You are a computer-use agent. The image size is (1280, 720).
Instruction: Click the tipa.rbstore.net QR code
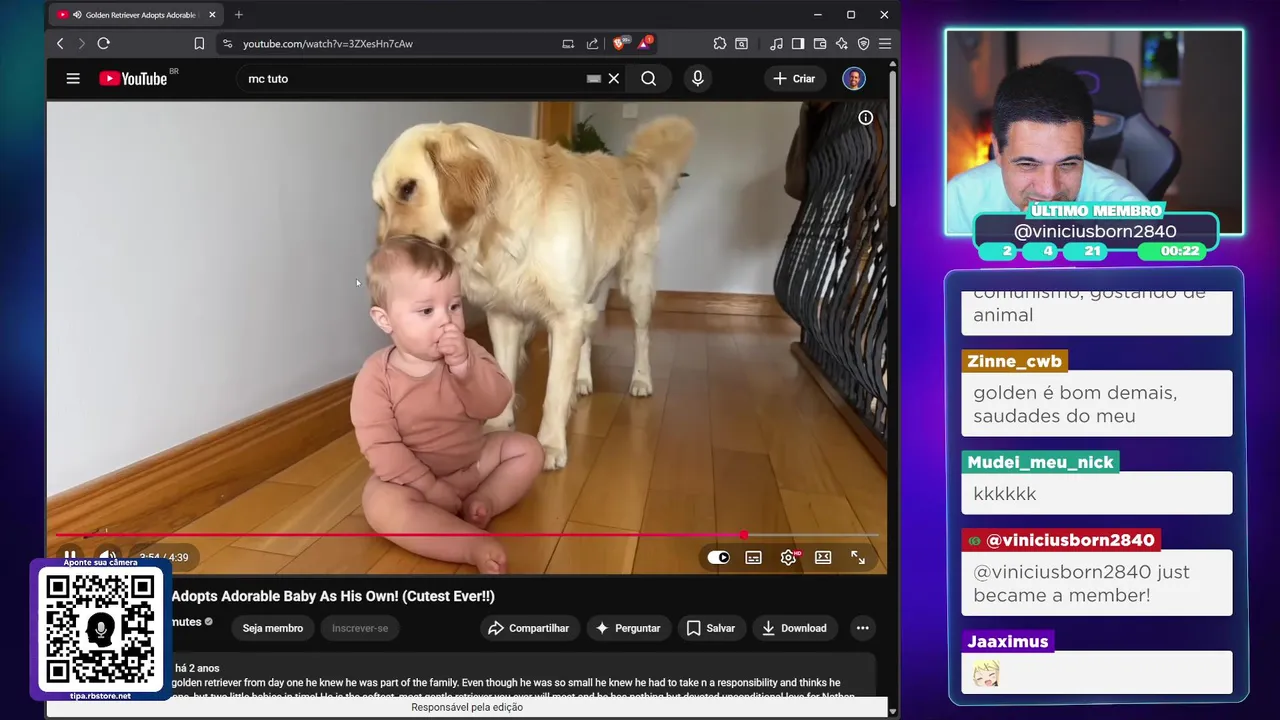click(100, 628)
